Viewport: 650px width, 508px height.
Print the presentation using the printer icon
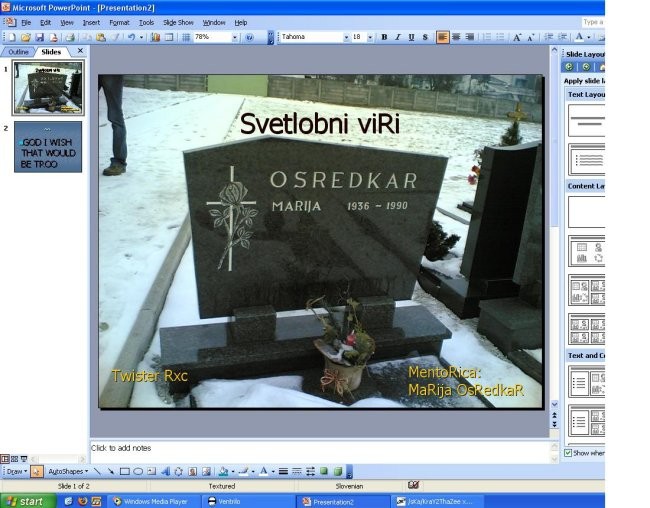70,37
